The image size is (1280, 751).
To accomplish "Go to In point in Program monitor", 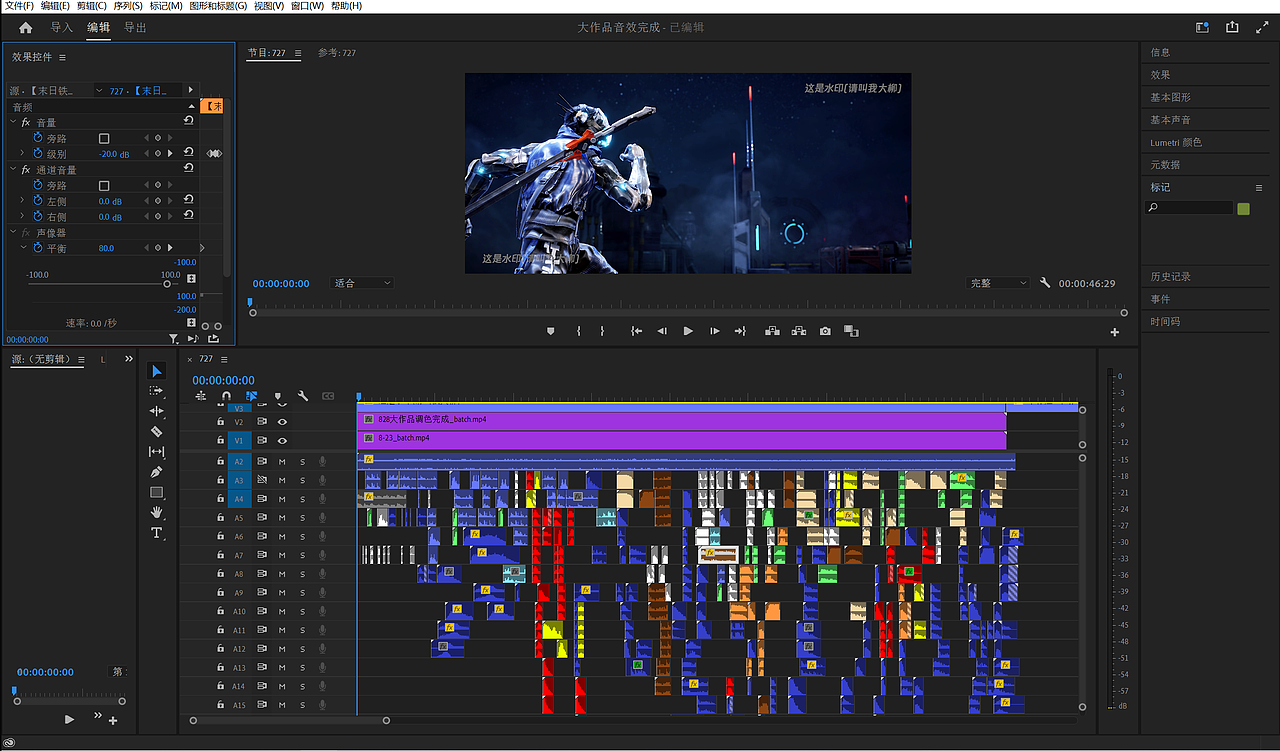I will (636, 331).
